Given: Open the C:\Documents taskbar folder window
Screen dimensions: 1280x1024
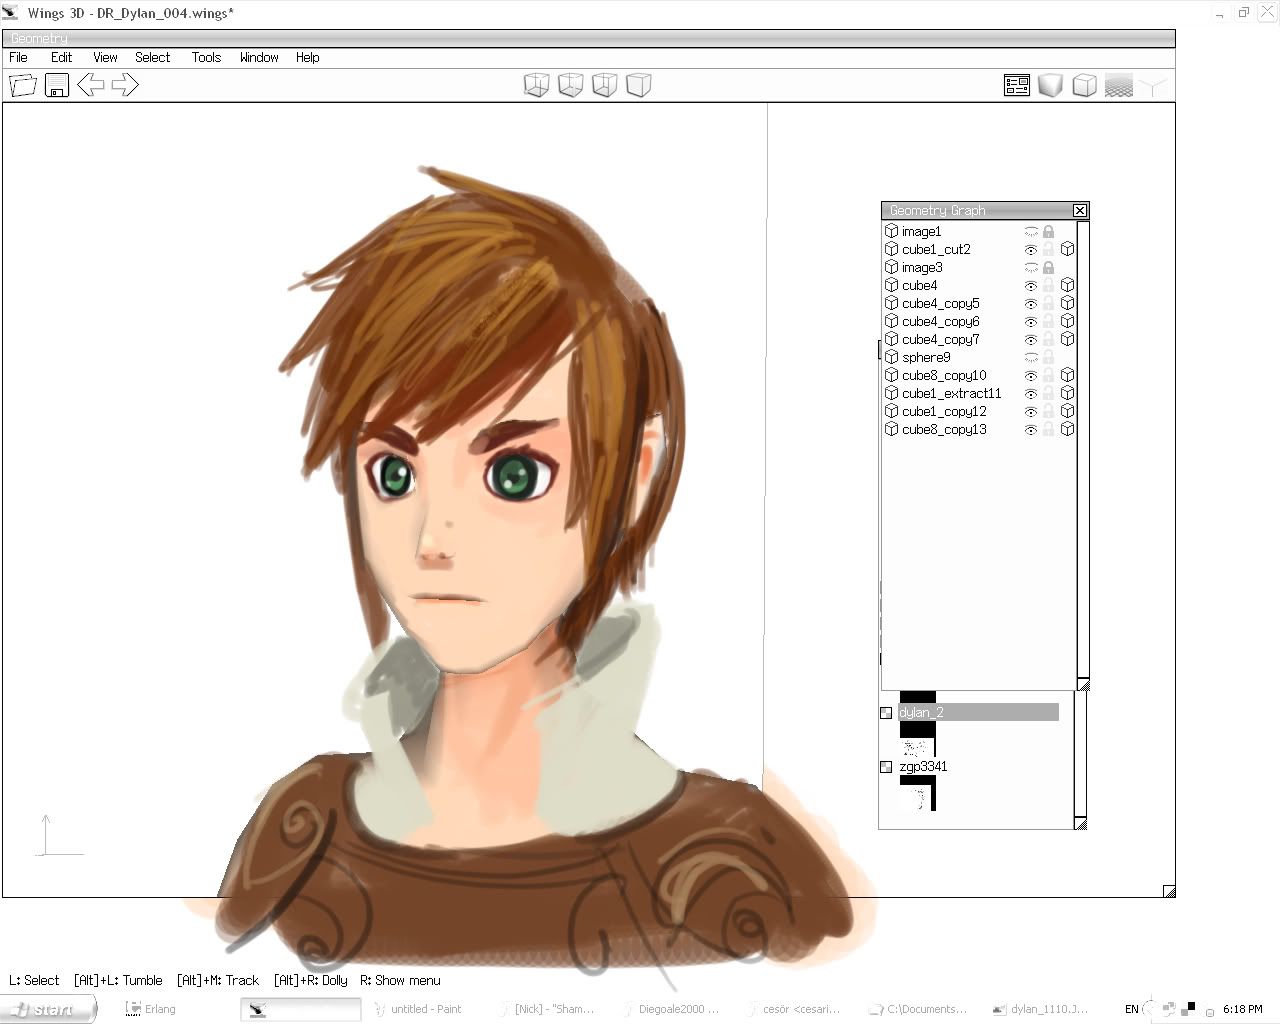Looking at the screenshot, I should pyautogui.click(x=917, y=1009).
